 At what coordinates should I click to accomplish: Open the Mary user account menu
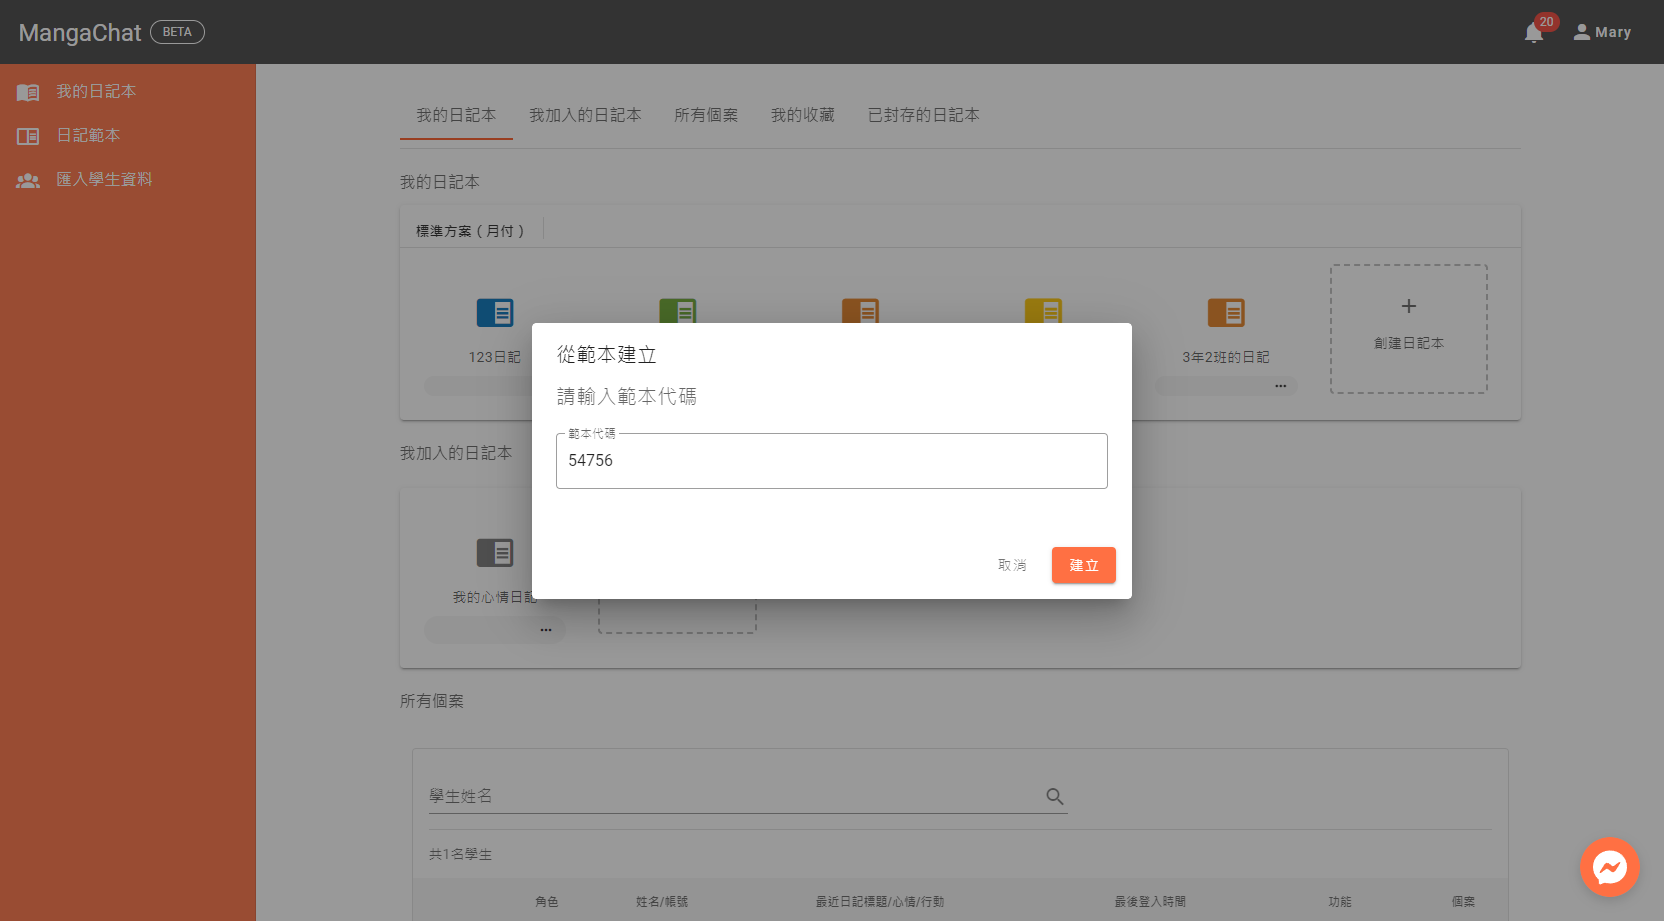[1602, 32]
